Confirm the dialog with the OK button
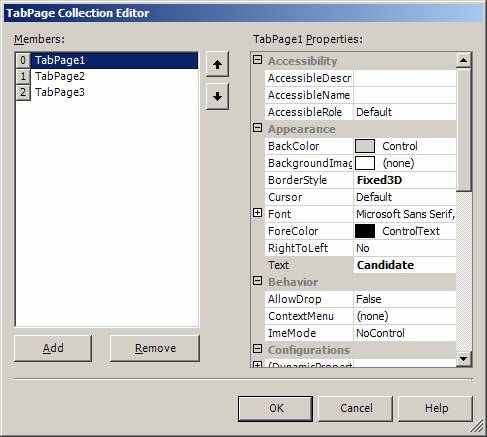This screenshot has height=437, width=487. (276, 408)
